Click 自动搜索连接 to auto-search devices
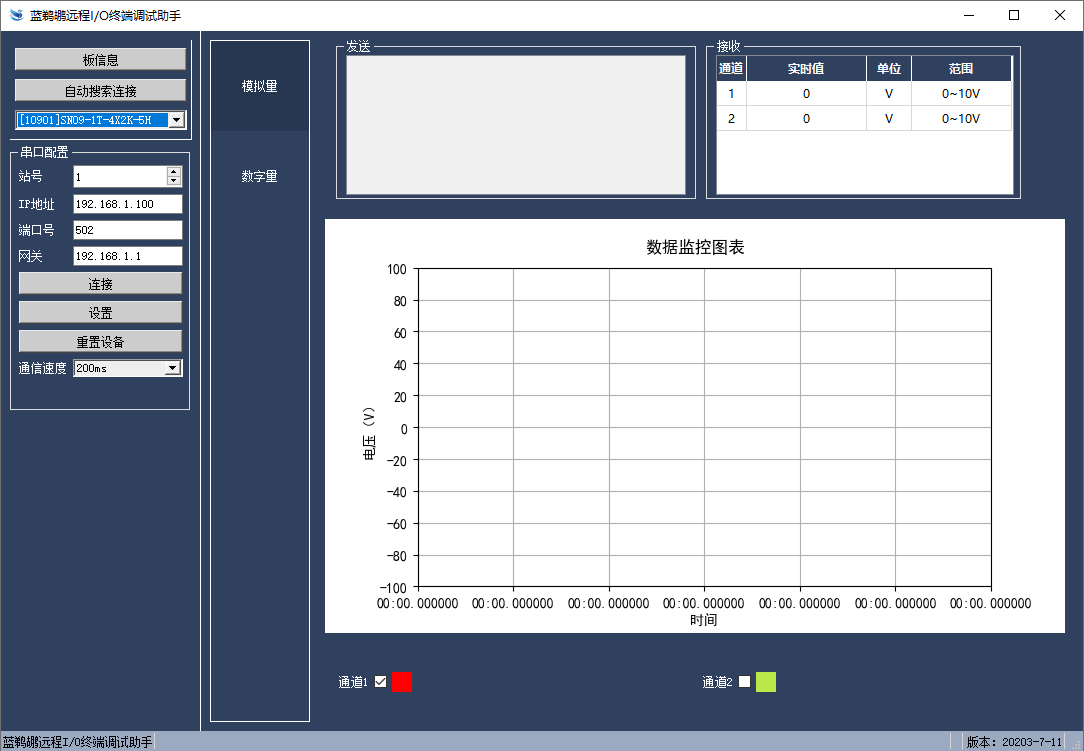Viewport: 1084px width, 751px height. 100,91
